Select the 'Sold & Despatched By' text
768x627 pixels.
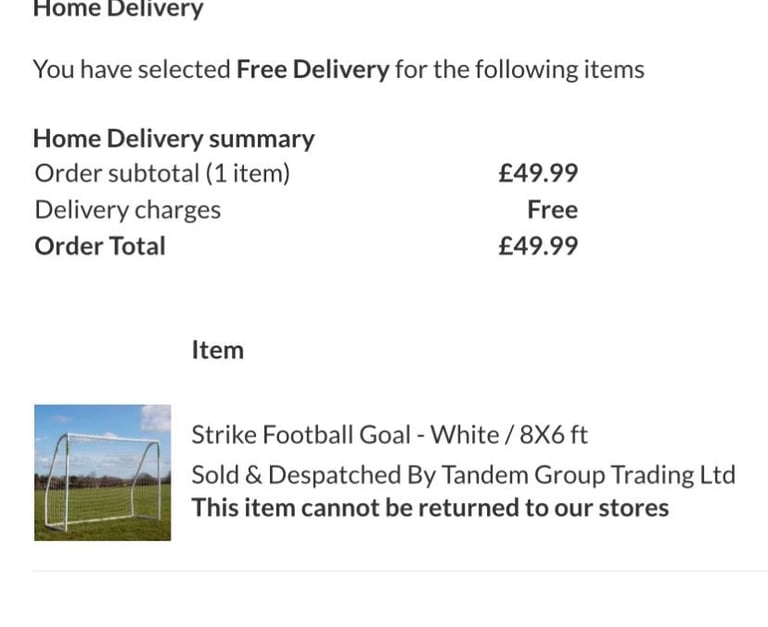coord(313,475)
